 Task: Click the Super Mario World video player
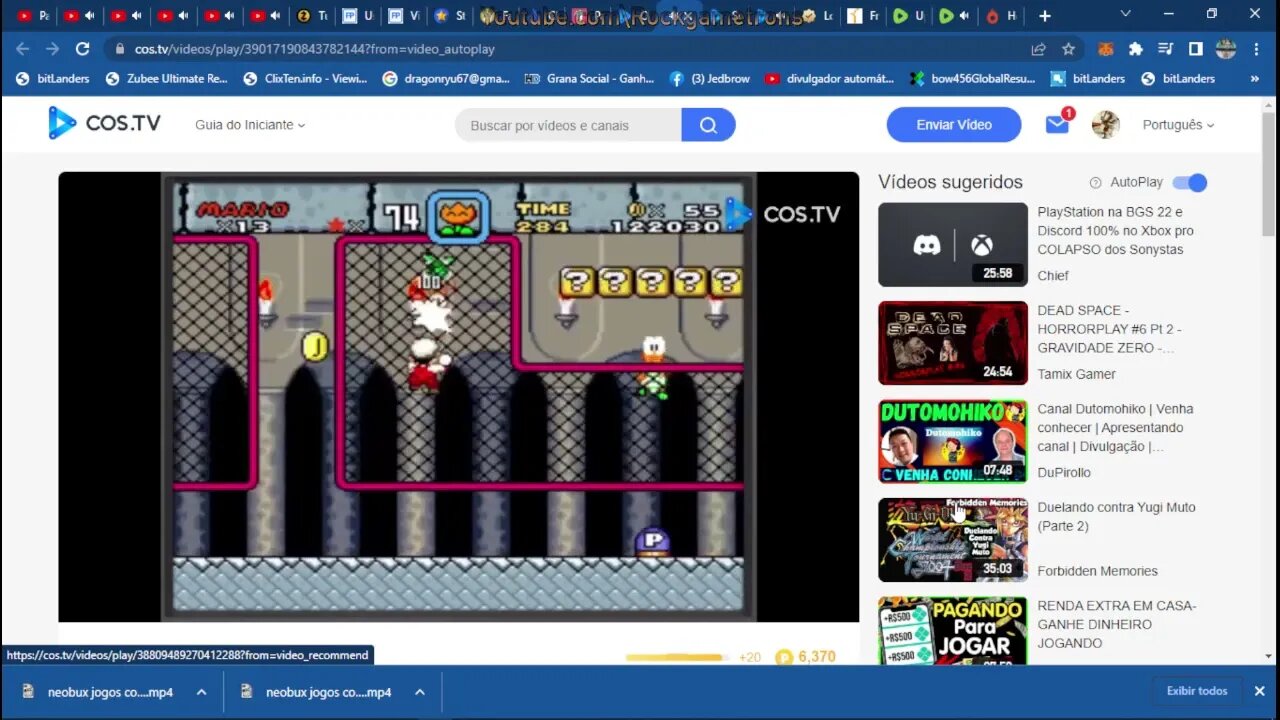coord(458,397)
